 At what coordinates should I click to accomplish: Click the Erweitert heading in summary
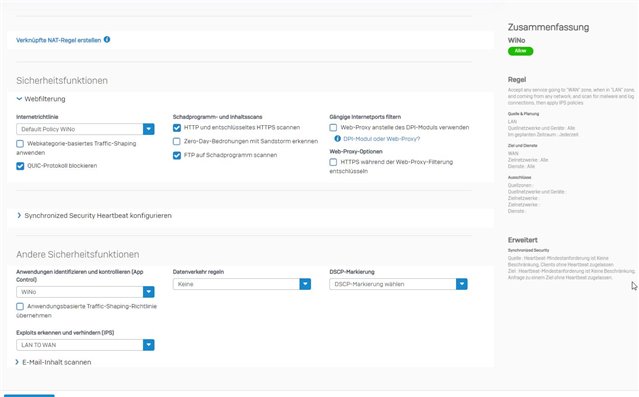pyautogui.click(x=522, y=240)
